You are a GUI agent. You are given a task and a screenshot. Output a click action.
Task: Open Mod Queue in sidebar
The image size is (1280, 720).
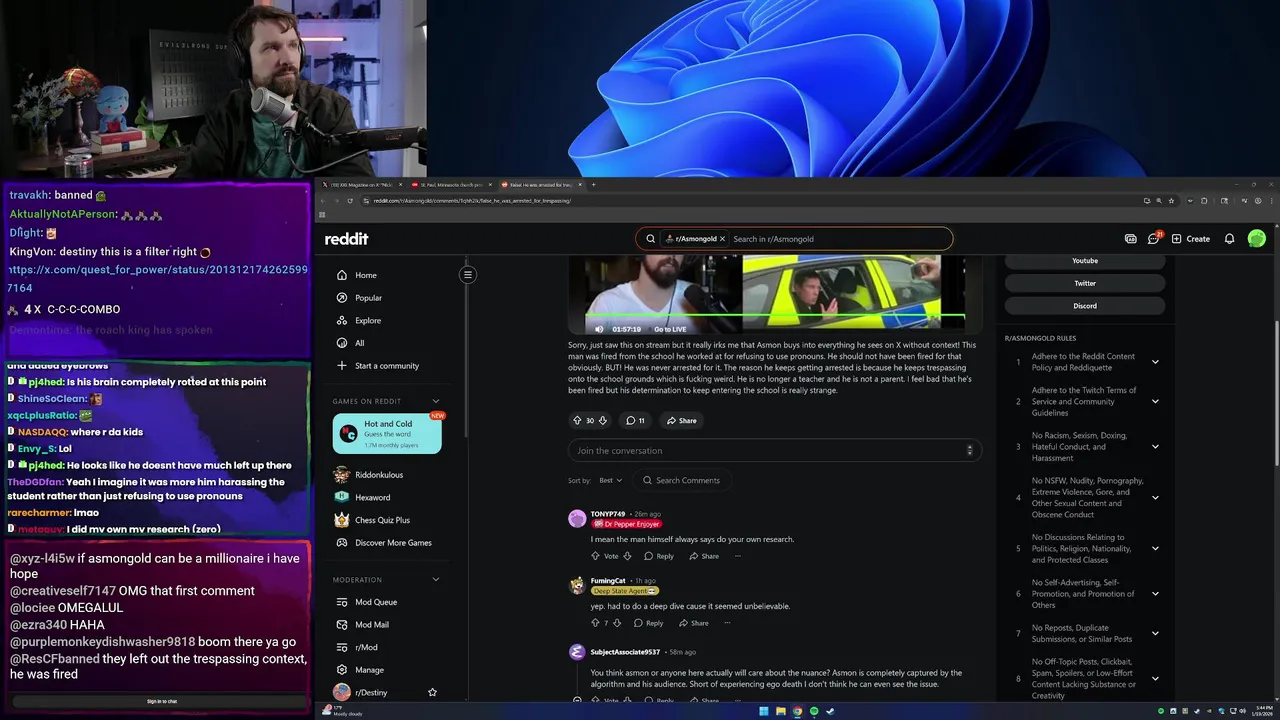[376, 602]
